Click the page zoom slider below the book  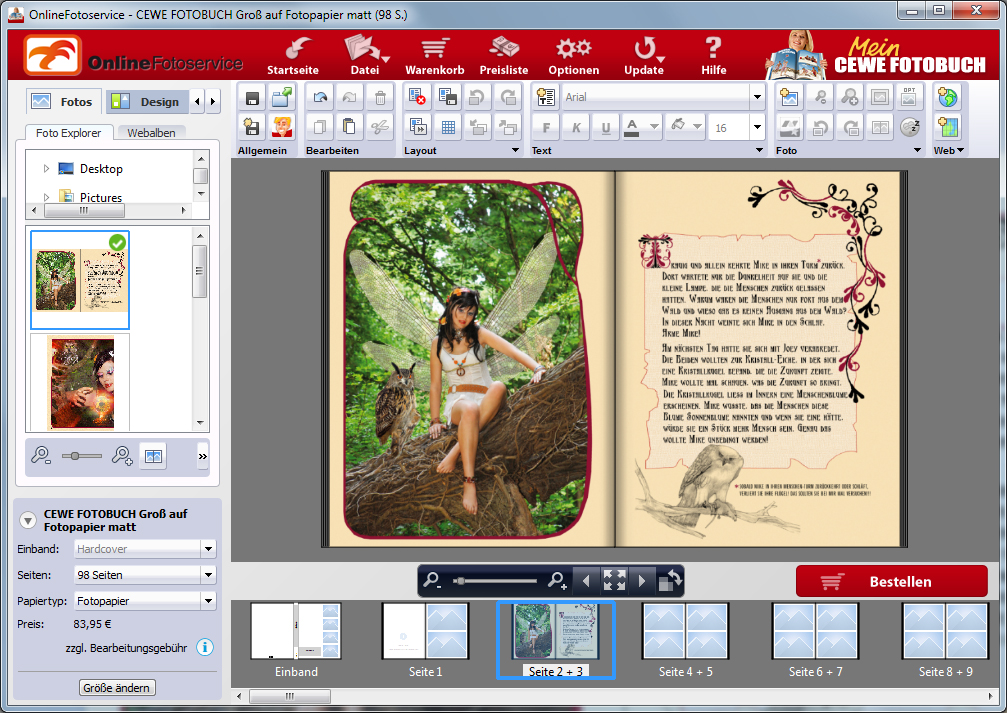coord(495,580)
